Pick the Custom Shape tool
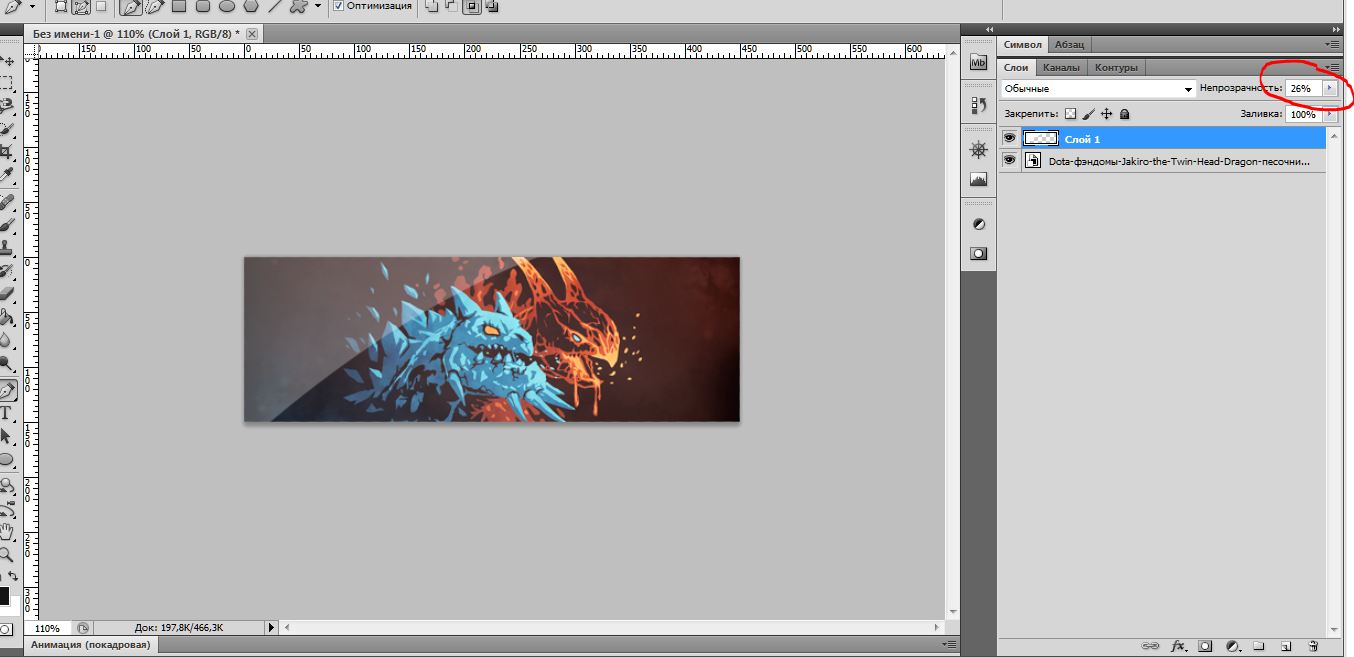 point(297,6)
